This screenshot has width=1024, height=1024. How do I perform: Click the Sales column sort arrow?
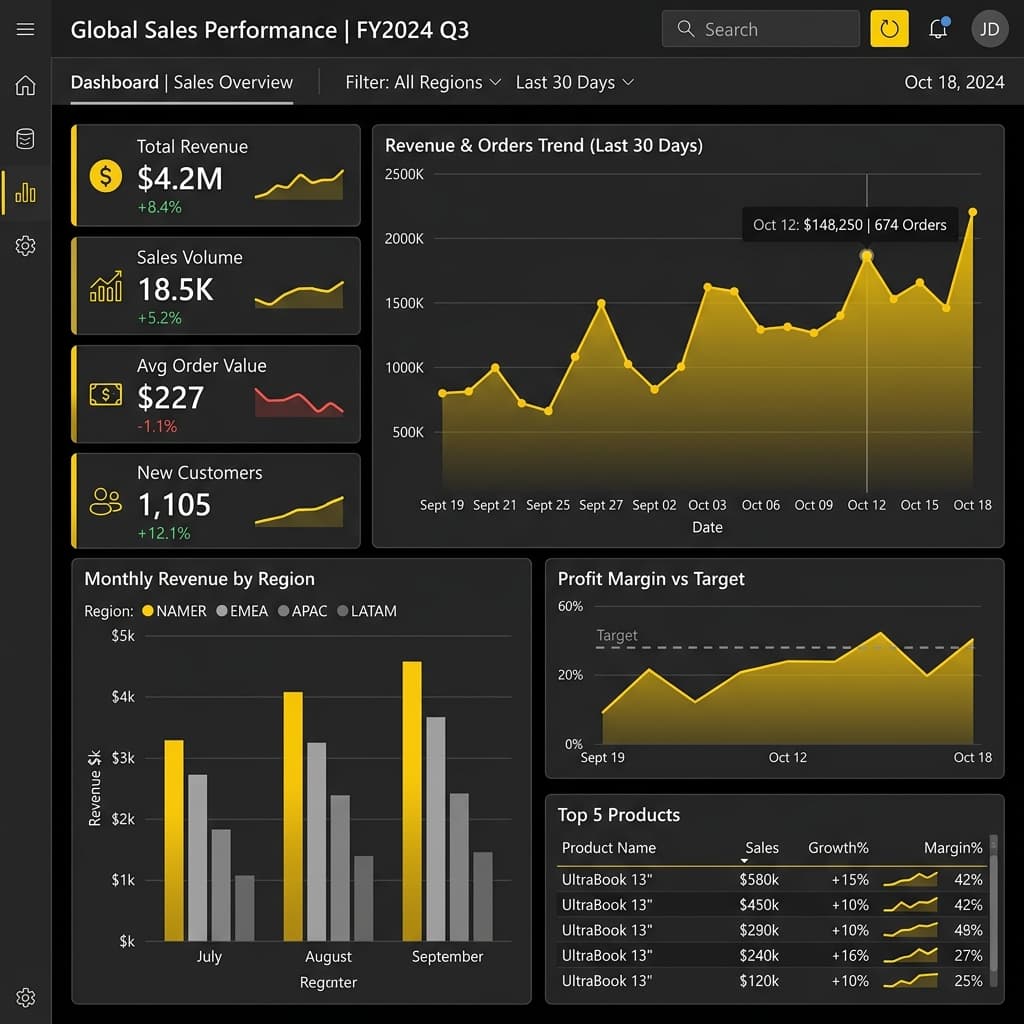[744, 861]
